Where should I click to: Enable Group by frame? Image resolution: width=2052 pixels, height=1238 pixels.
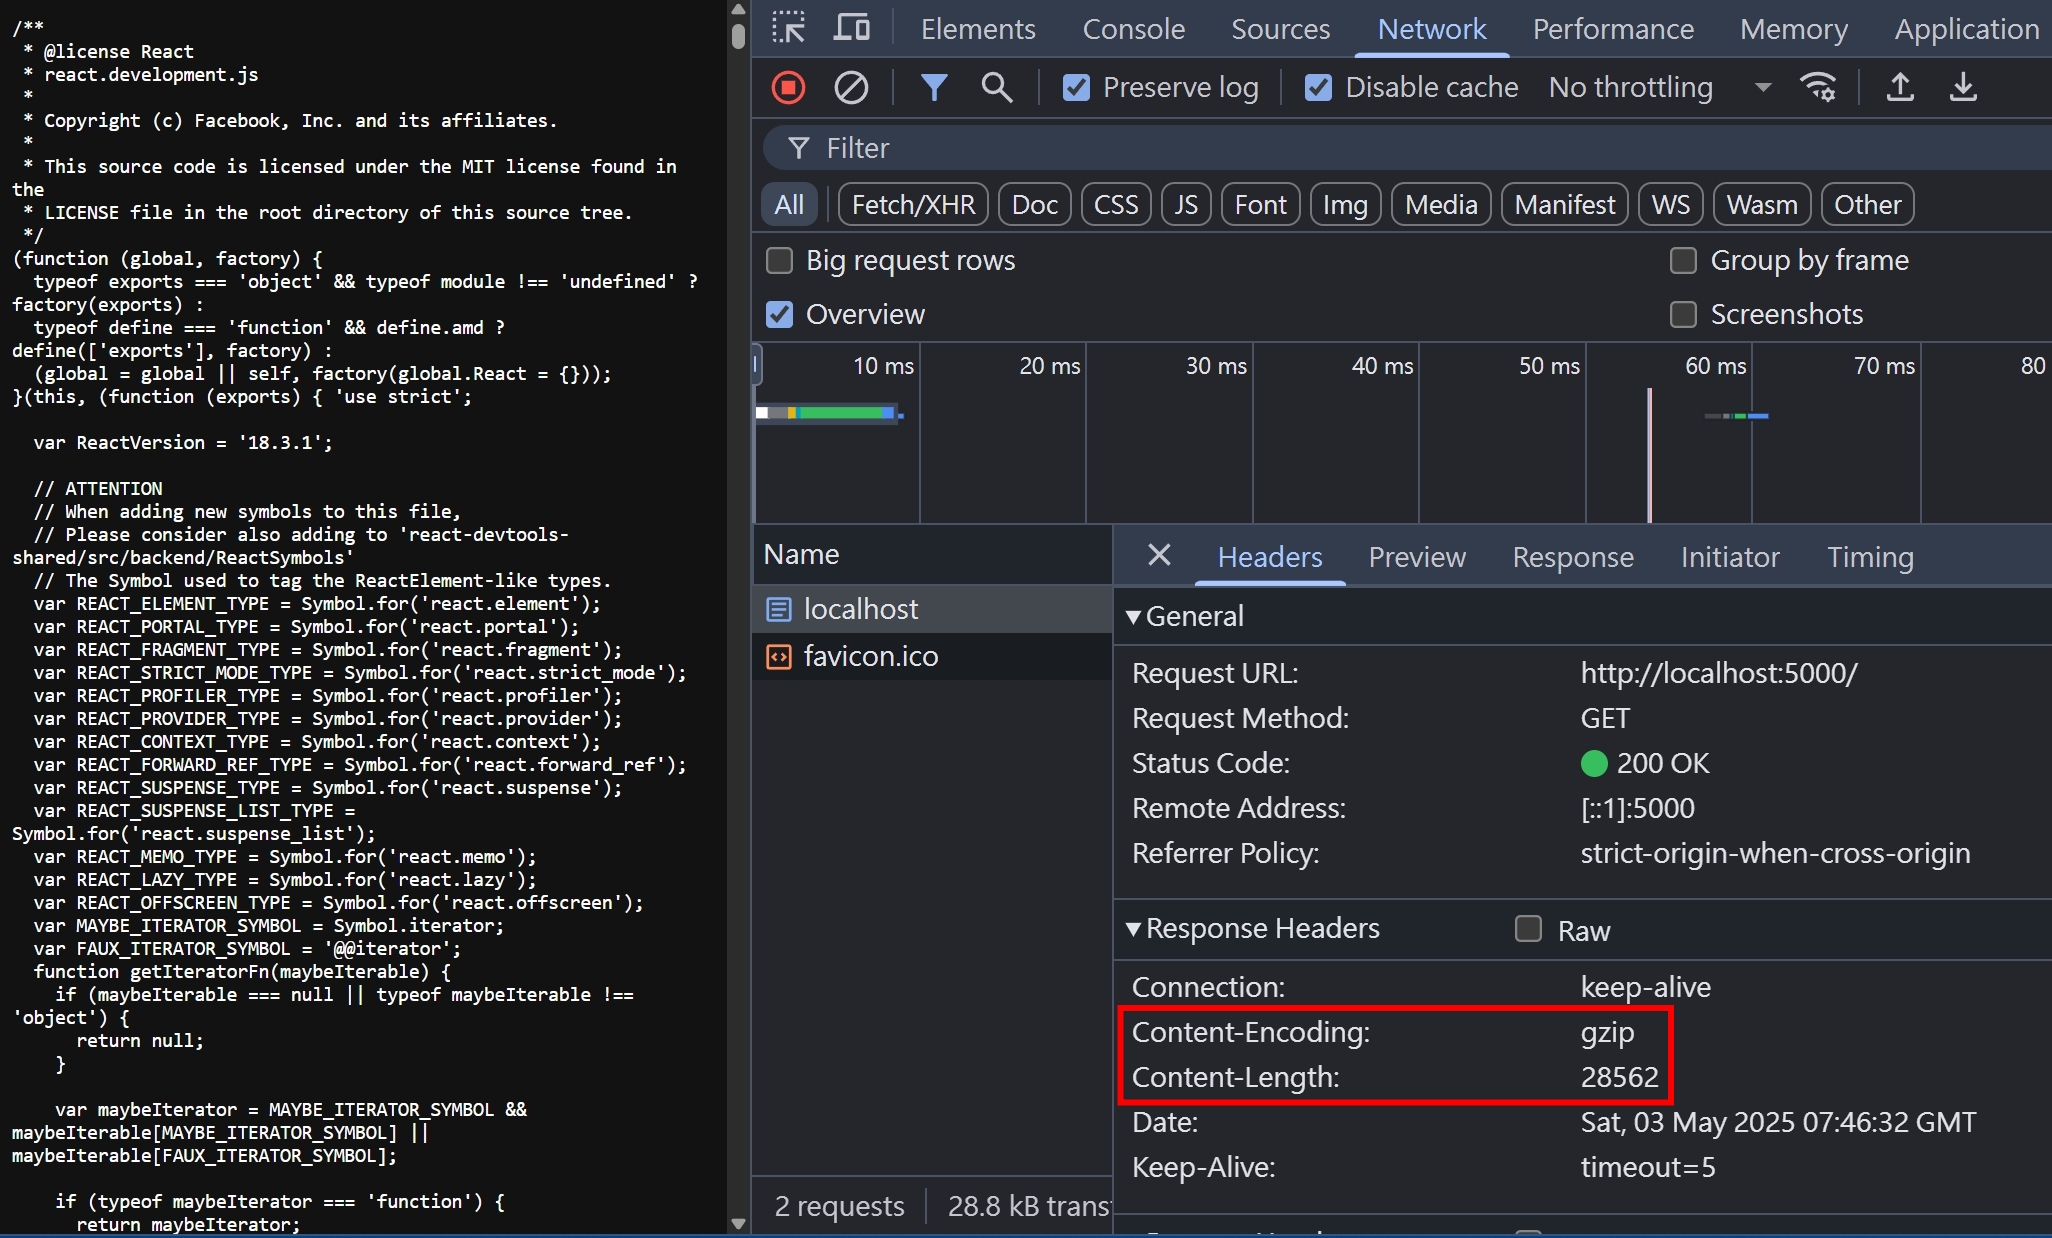point(1684,261)
